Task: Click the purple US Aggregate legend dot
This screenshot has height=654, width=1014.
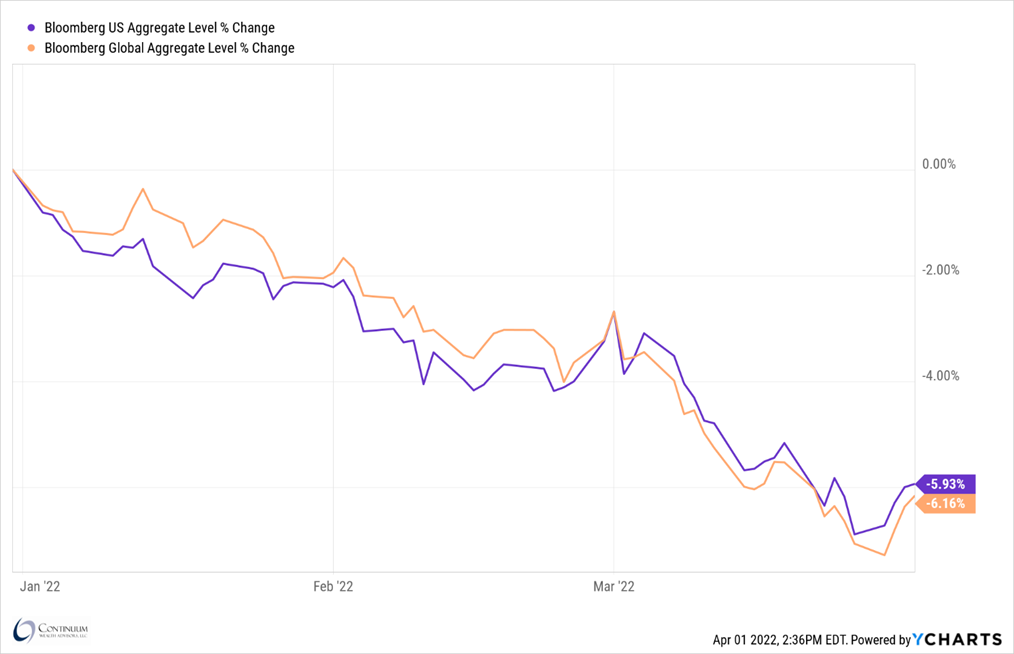Action: coord(35,28)
